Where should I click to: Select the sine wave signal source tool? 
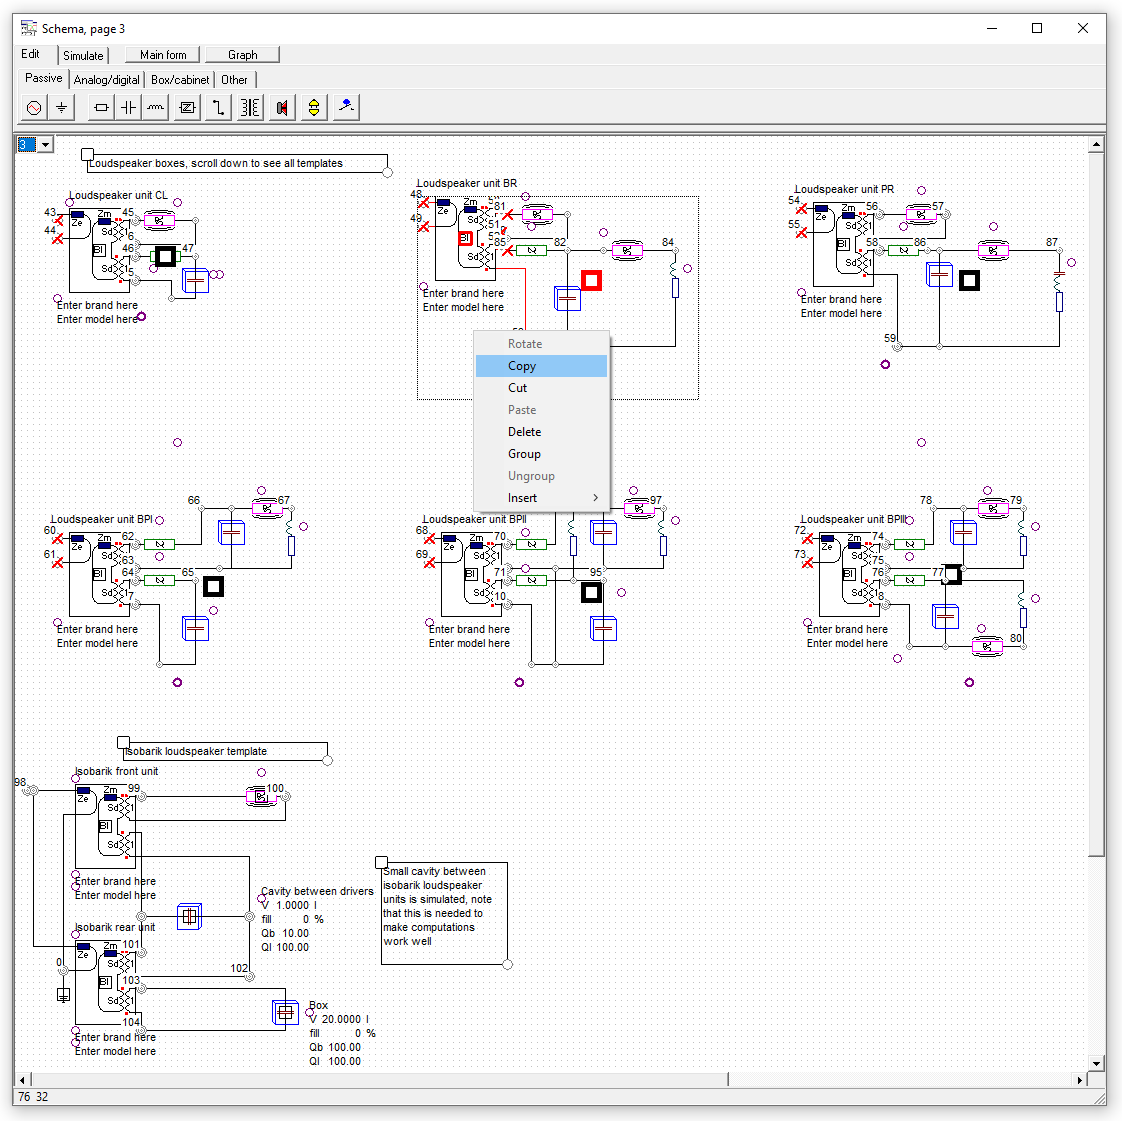point(33,107)
